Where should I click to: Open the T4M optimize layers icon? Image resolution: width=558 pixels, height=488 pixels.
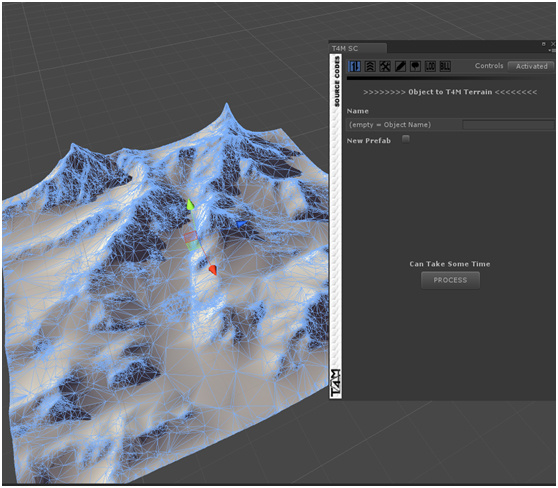point(370,66)
